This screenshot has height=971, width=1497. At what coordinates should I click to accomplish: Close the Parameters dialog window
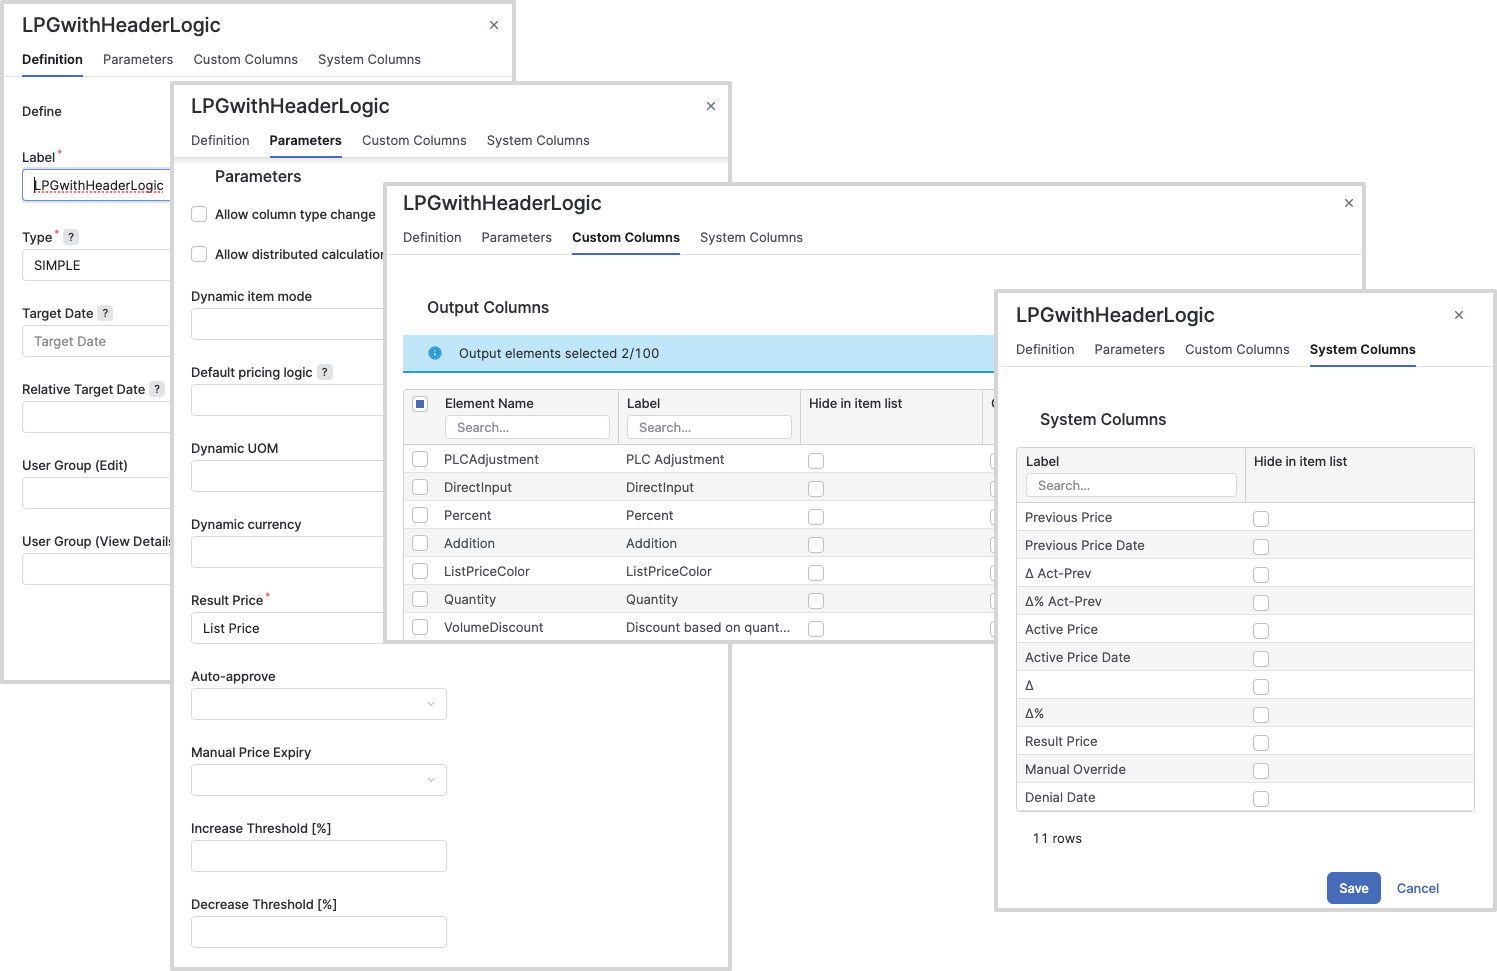[x=711, y=106]
